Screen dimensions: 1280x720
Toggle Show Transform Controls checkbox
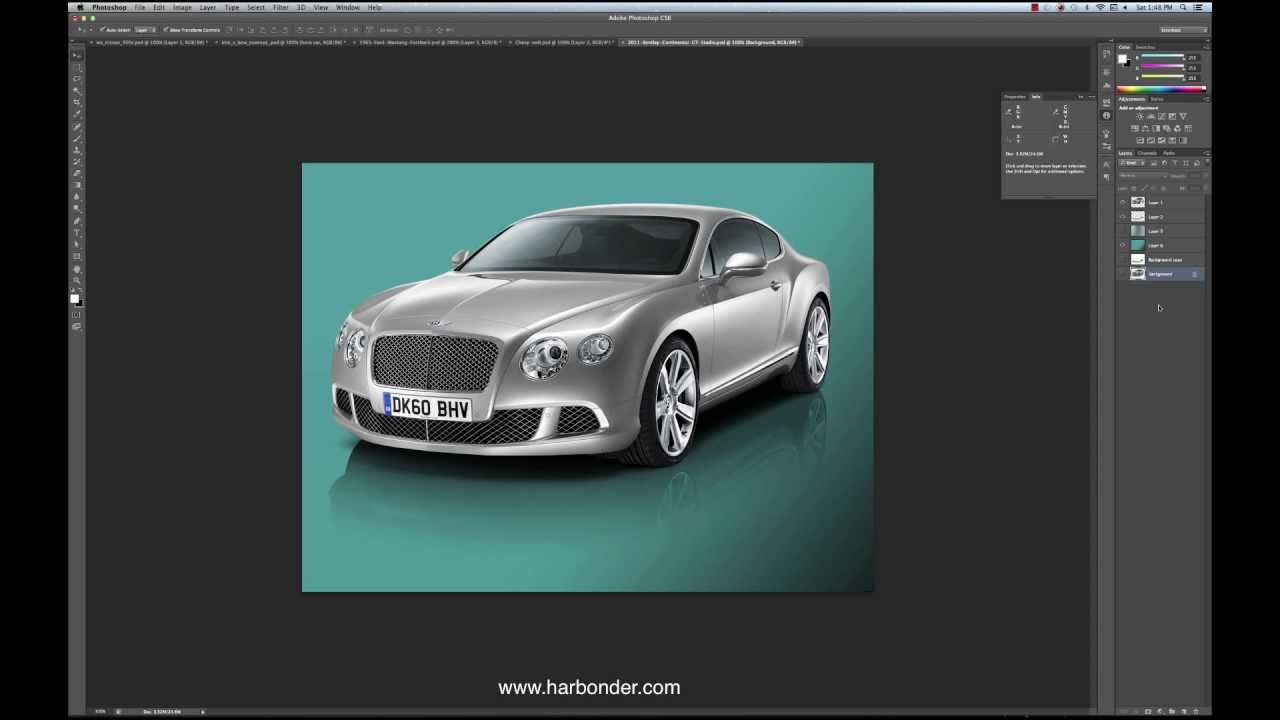tap(165, 30)
